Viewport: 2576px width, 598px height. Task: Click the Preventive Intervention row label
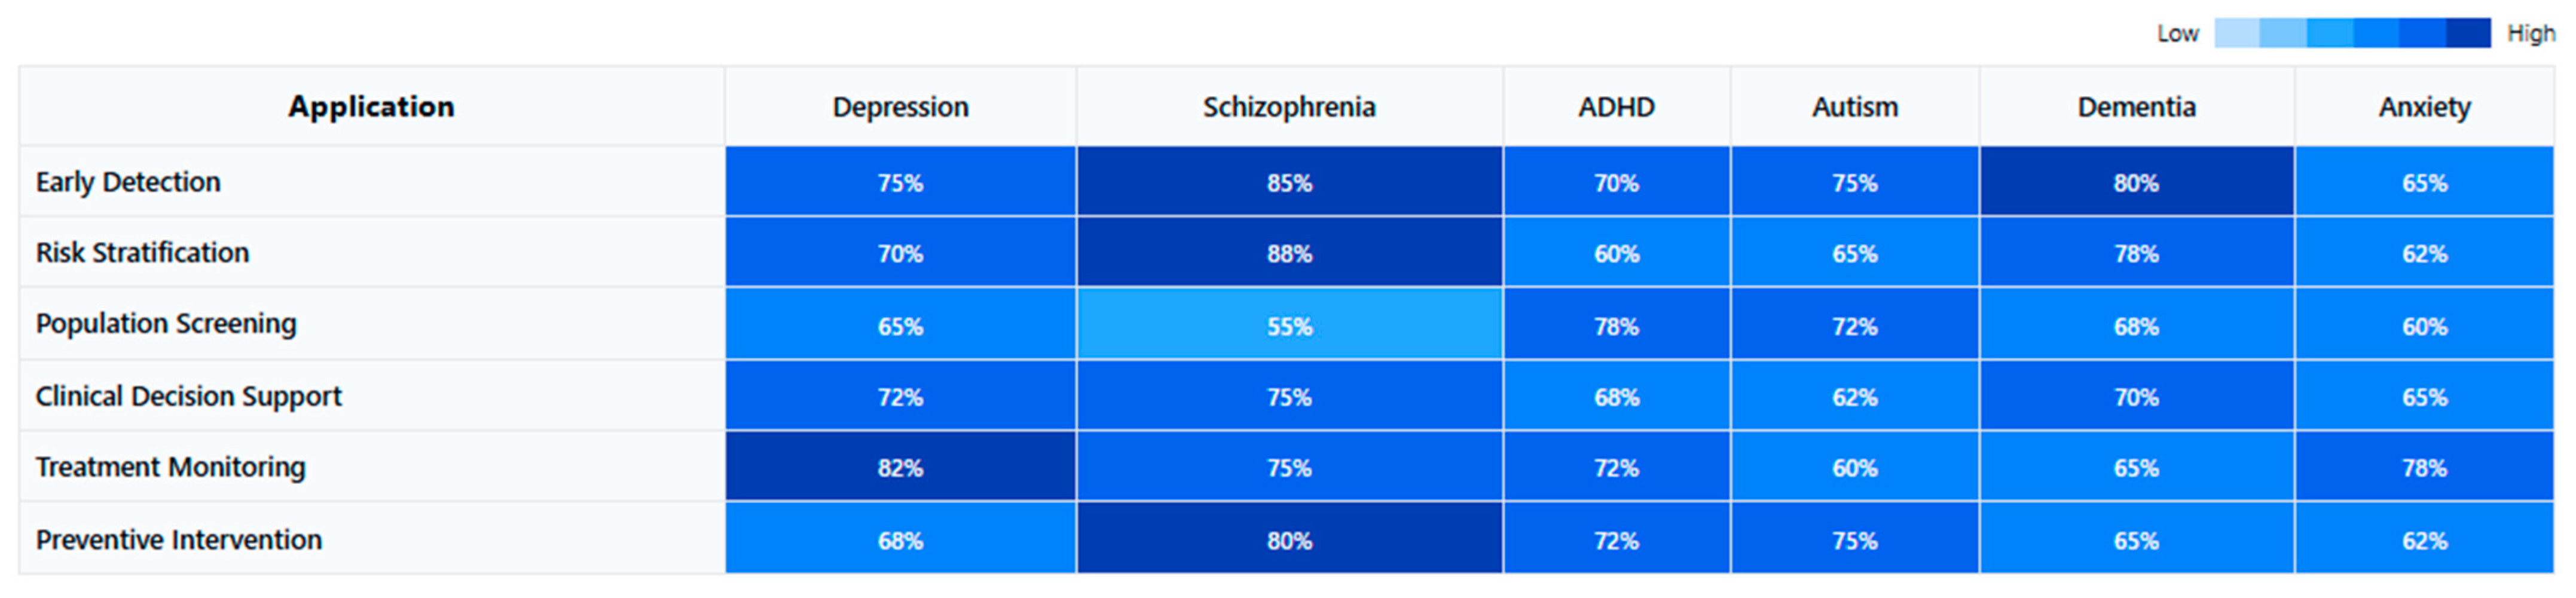pos(178,540)
